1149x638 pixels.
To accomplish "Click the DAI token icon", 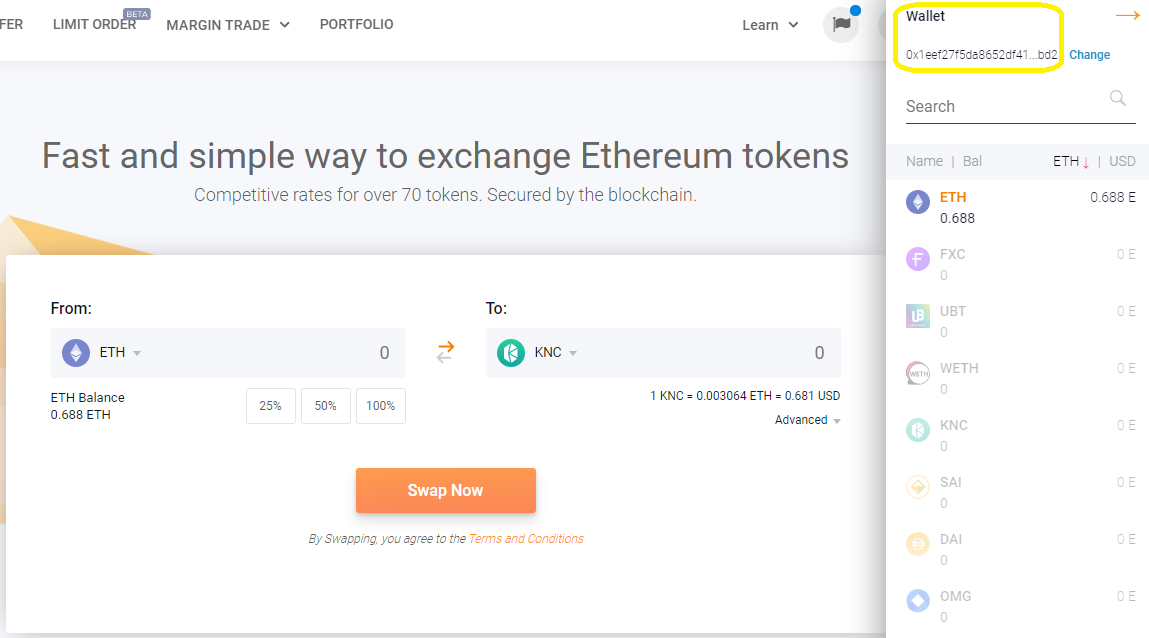I will [917, 543].
